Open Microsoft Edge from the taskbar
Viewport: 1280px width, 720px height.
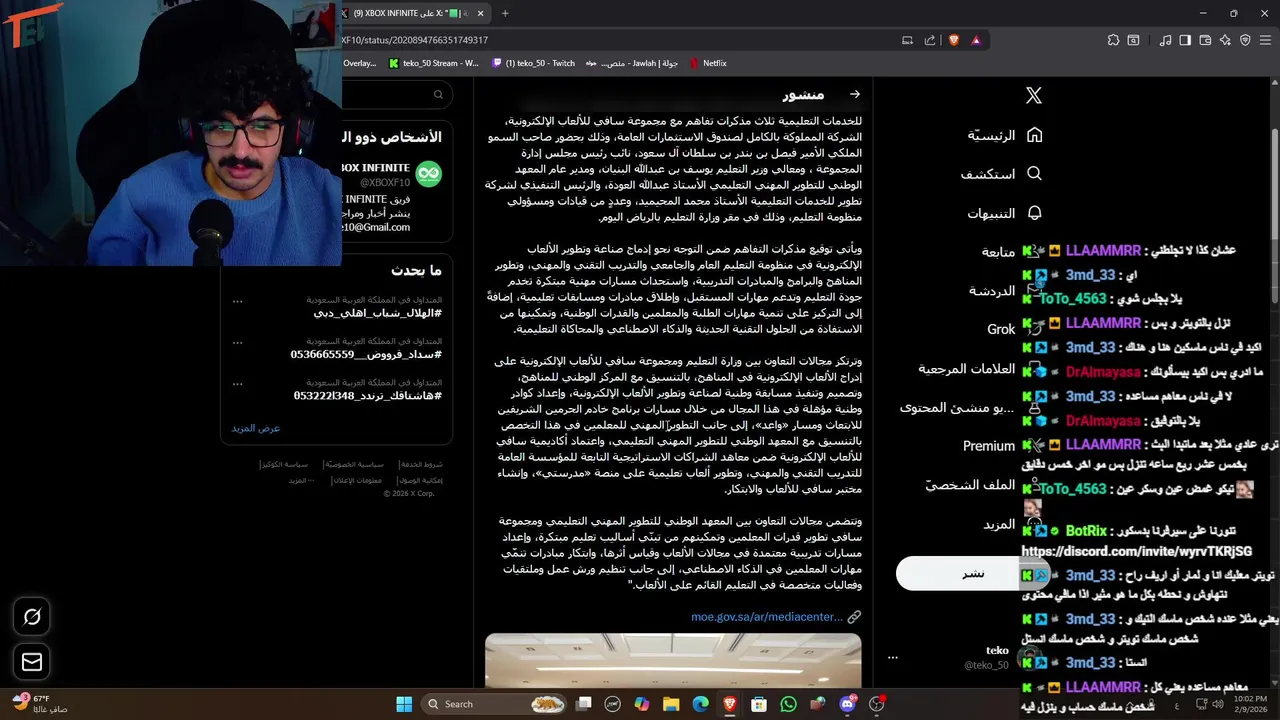pyautogui.click(x=701, y=704)
